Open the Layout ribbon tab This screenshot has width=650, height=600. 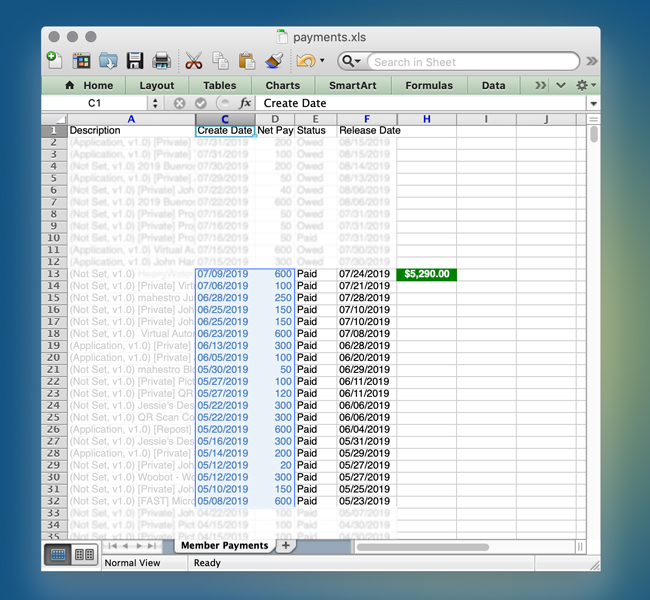click(x=157, y=85)
